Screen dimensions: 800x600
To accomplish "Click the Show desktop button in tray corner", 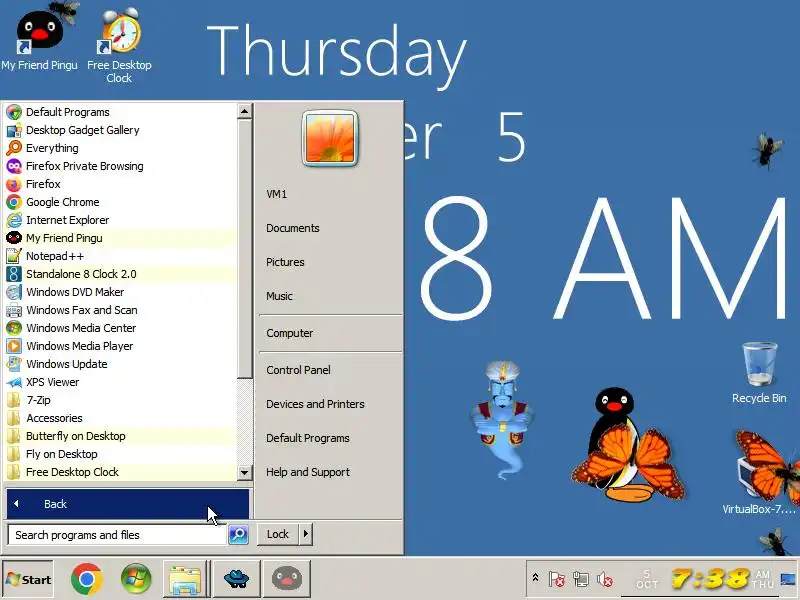I will 788,579.
